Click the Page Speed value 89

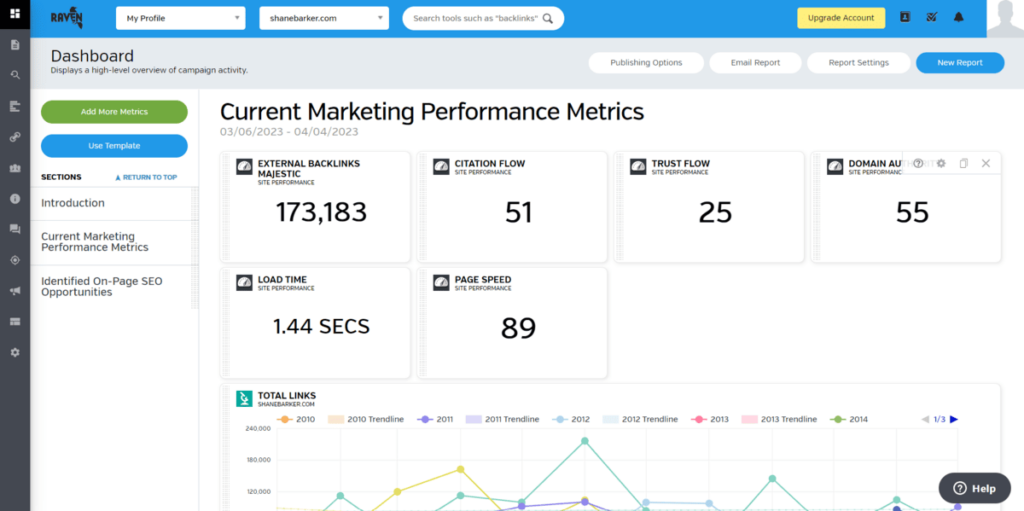click(x=519, y=328)
